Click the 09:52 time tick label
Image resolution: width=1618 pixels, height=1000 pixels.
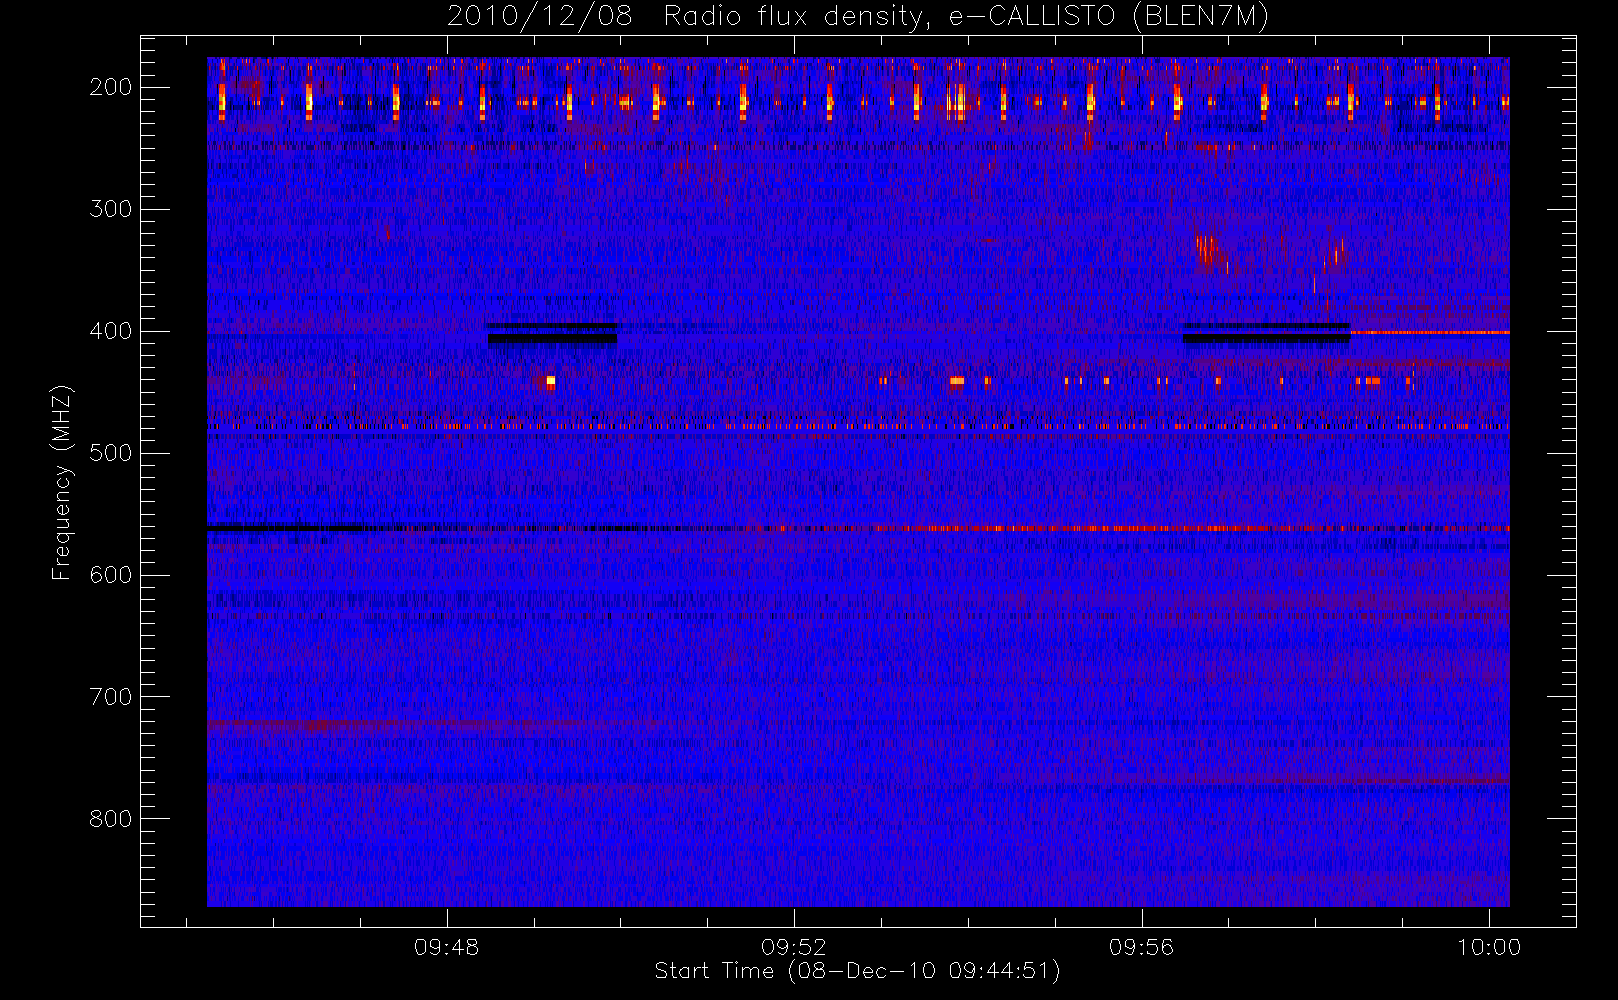[x=793, y=947]
